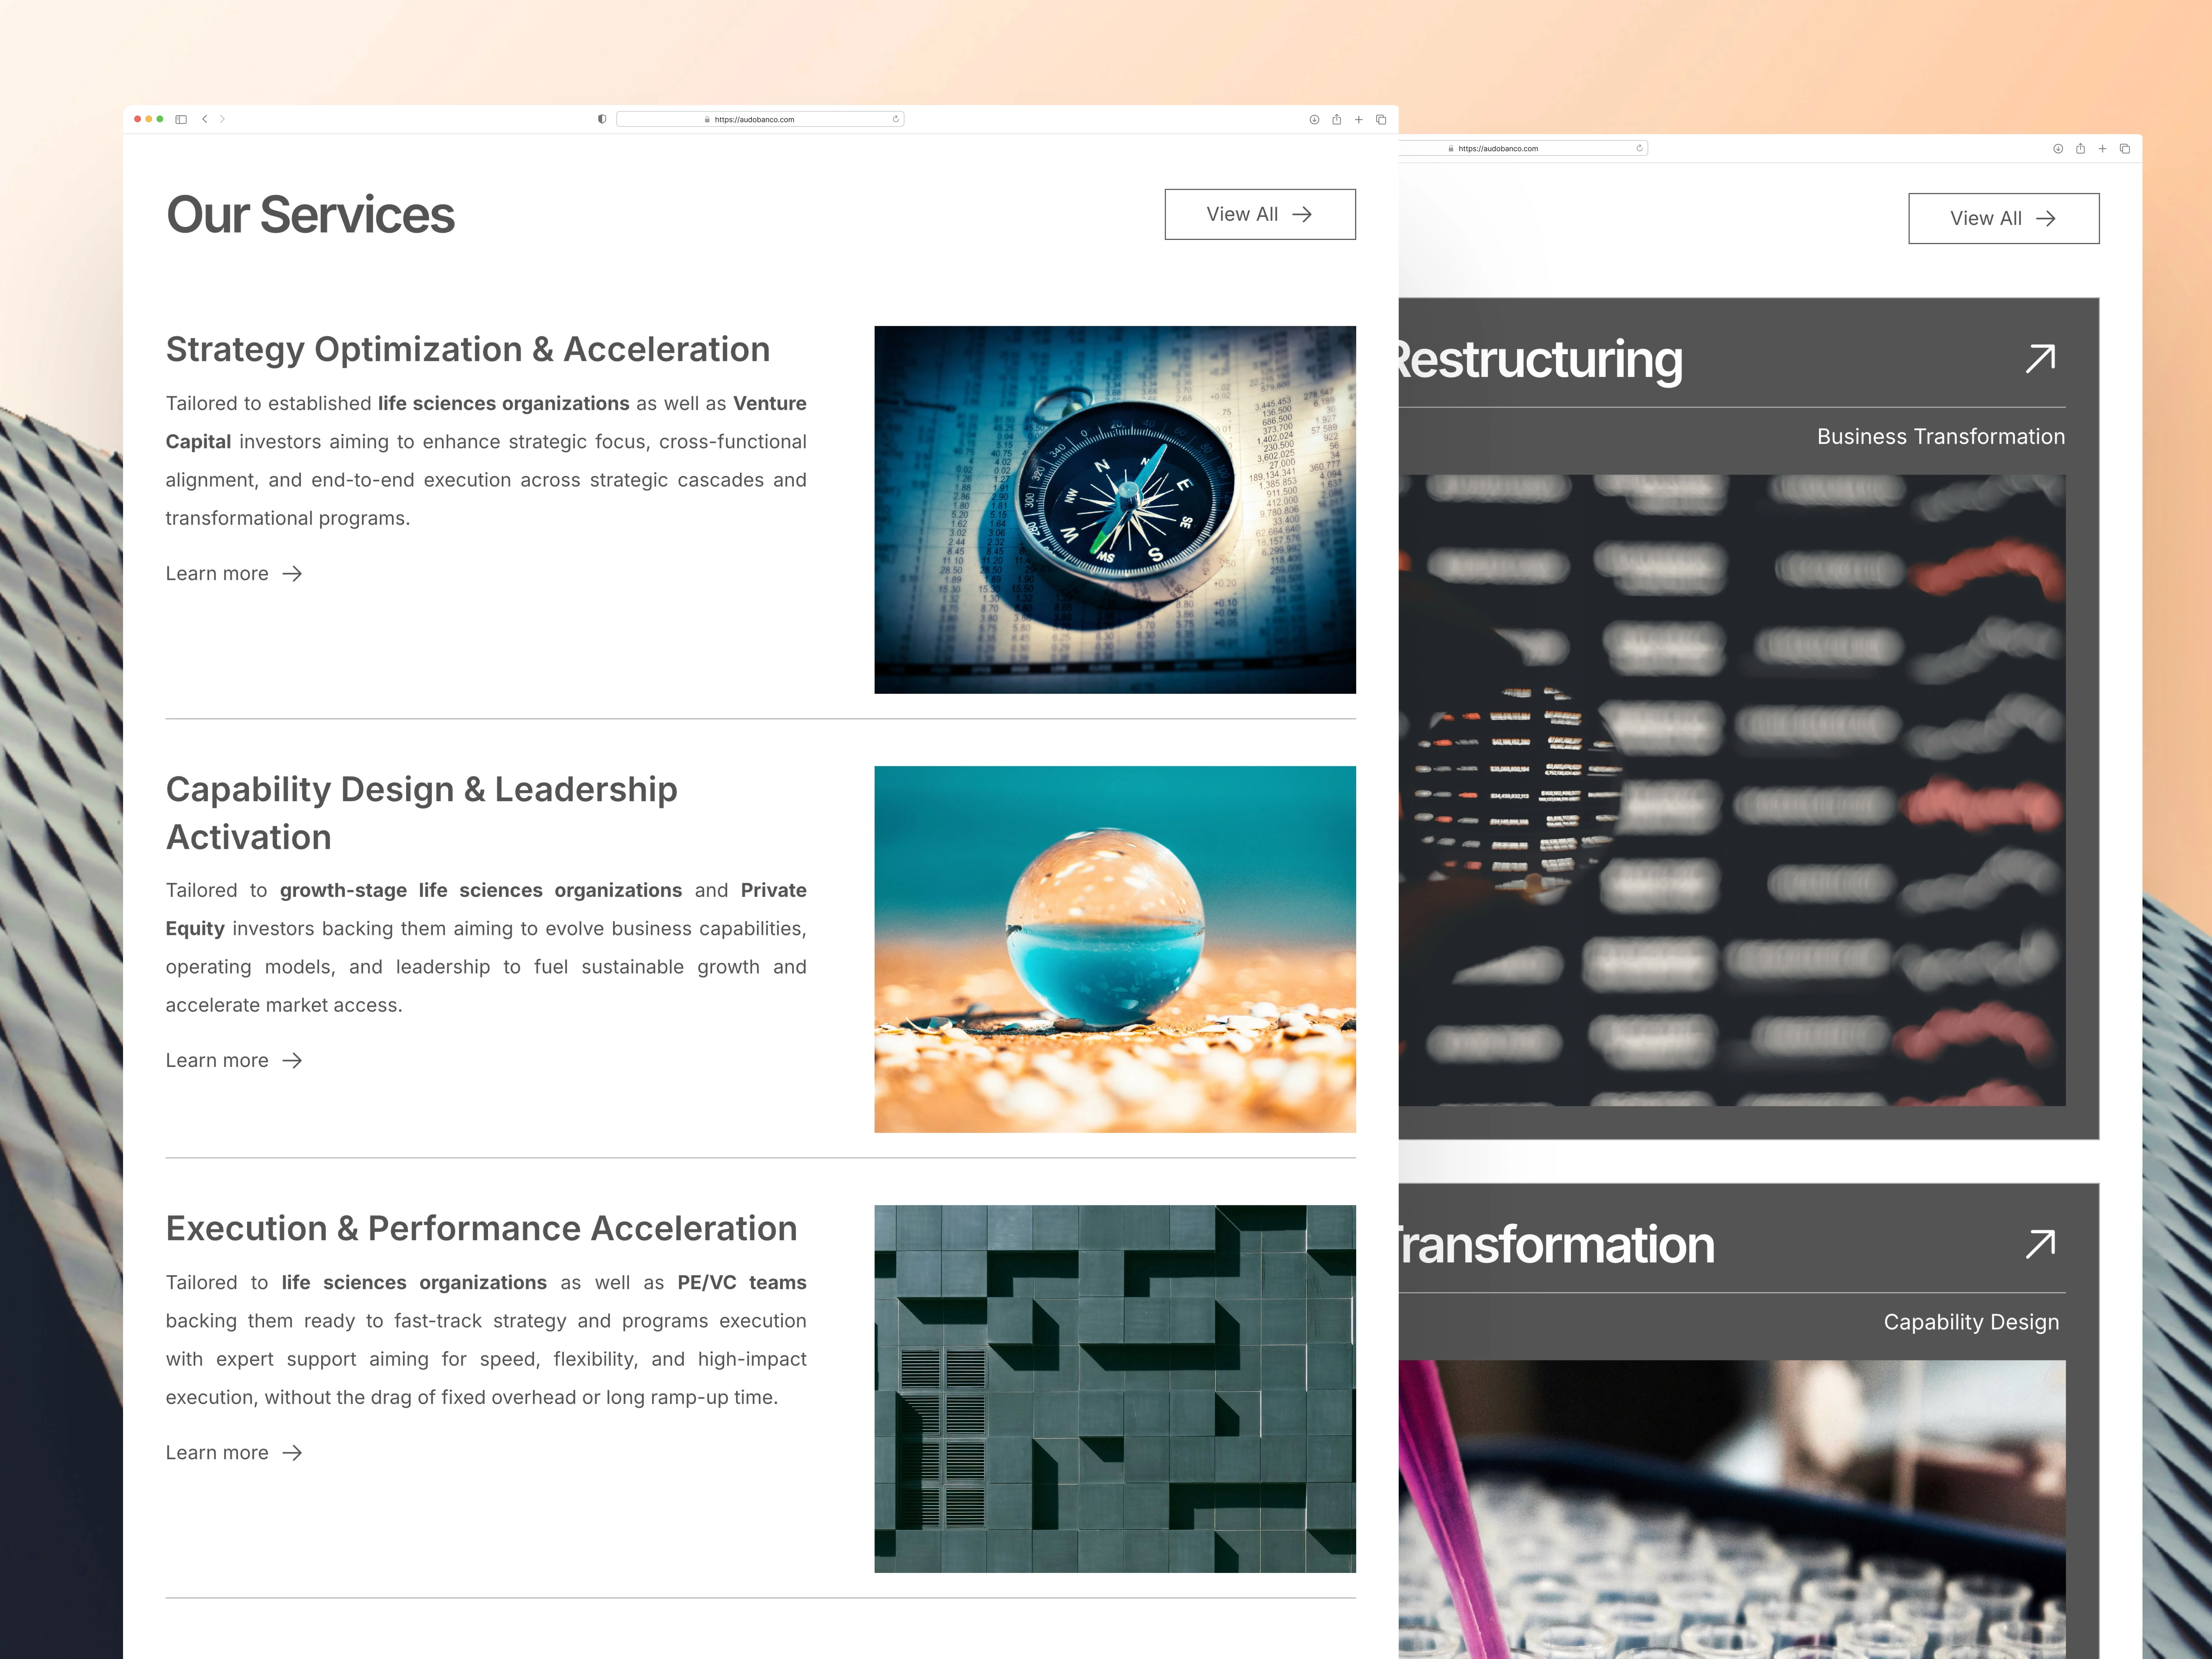Go forward in left browser window
This screenshot has width=2212, height=1659.
point(222,119)
